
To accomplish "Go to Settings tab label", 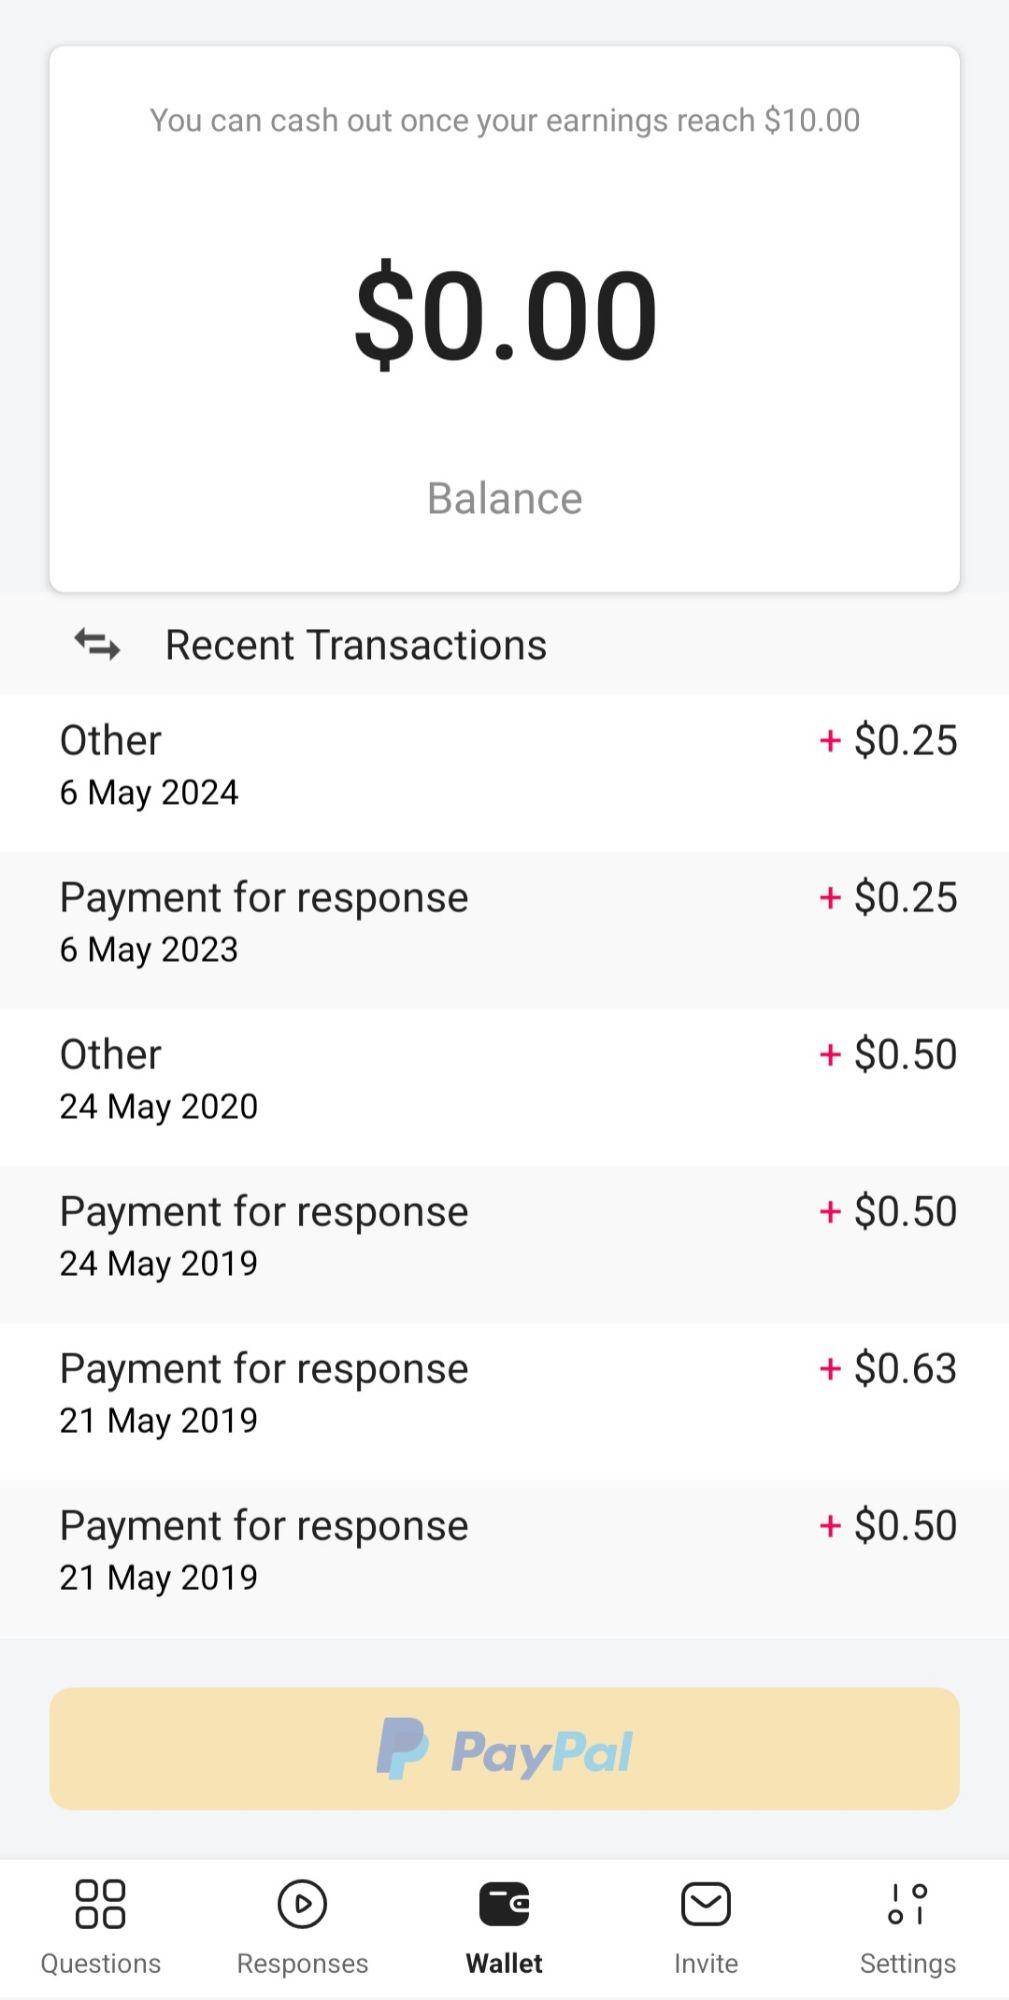I will (x=908, y=1963).
